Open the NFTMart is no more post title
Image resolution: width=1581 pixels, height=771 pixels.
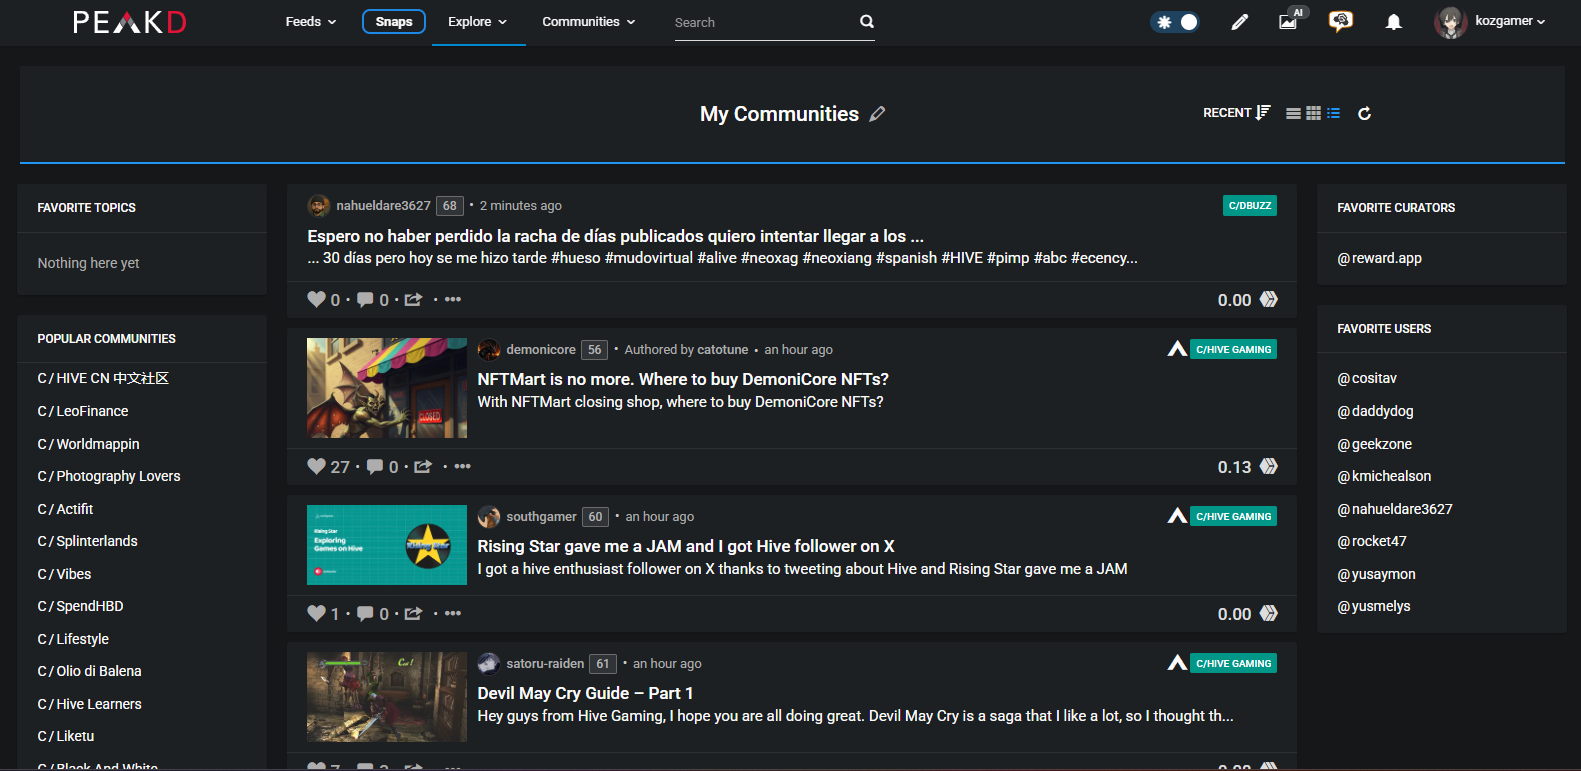pos(683,379)
